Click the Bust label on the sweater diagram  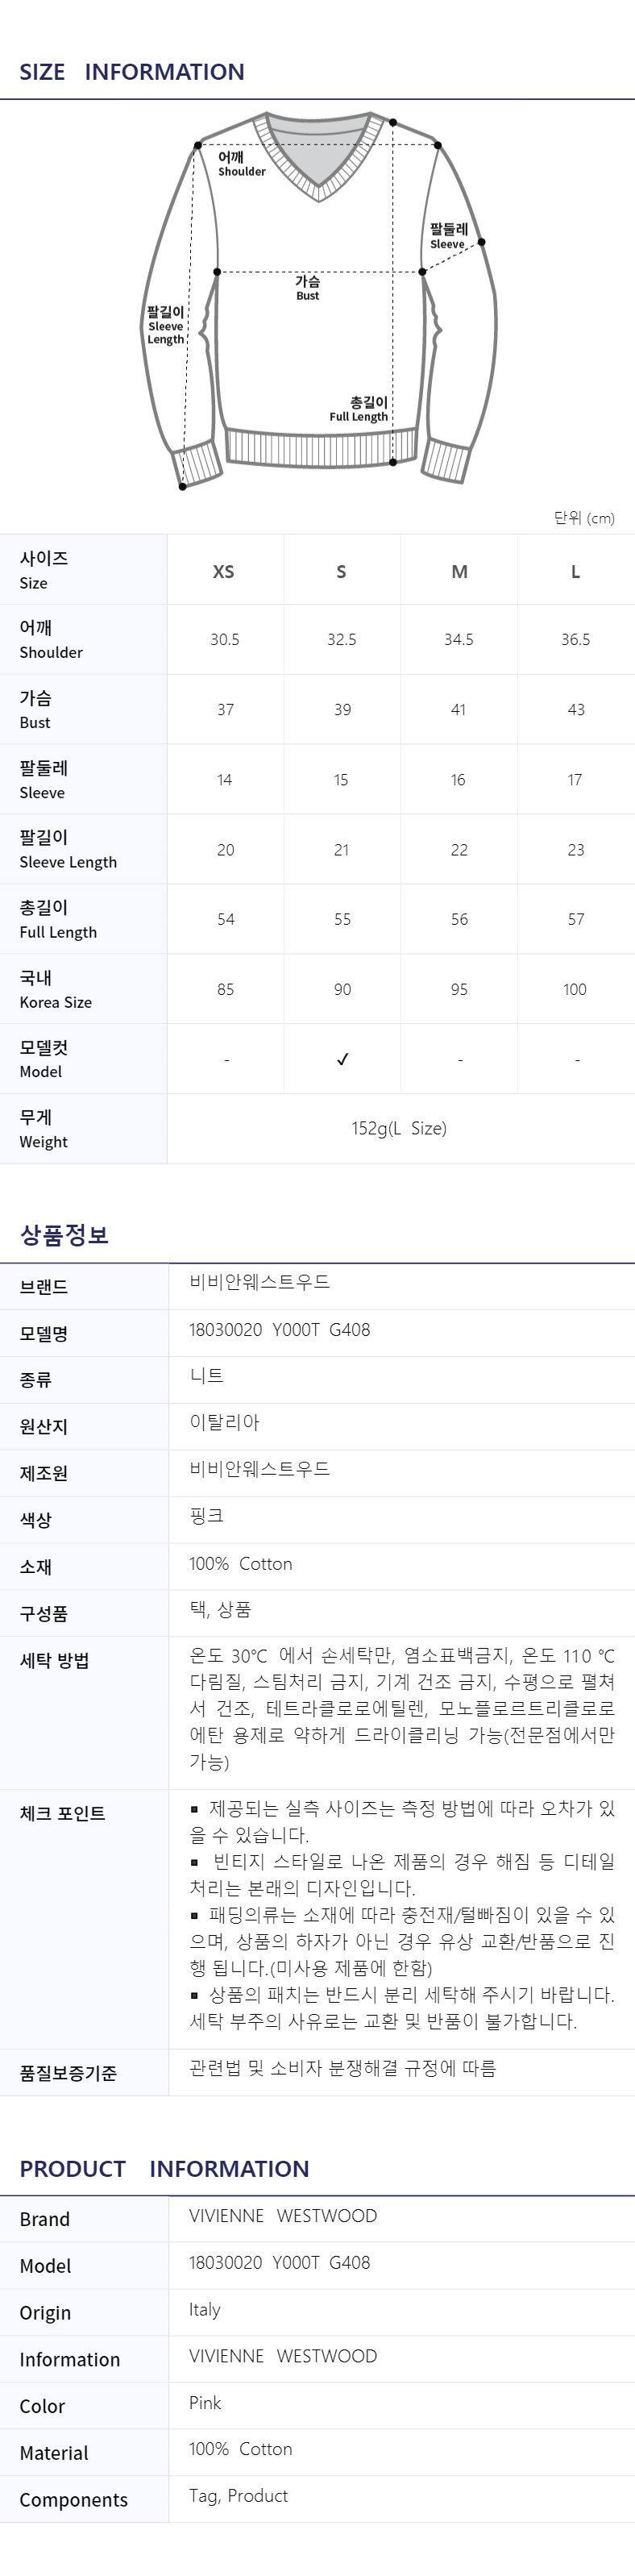click(308, 288)
